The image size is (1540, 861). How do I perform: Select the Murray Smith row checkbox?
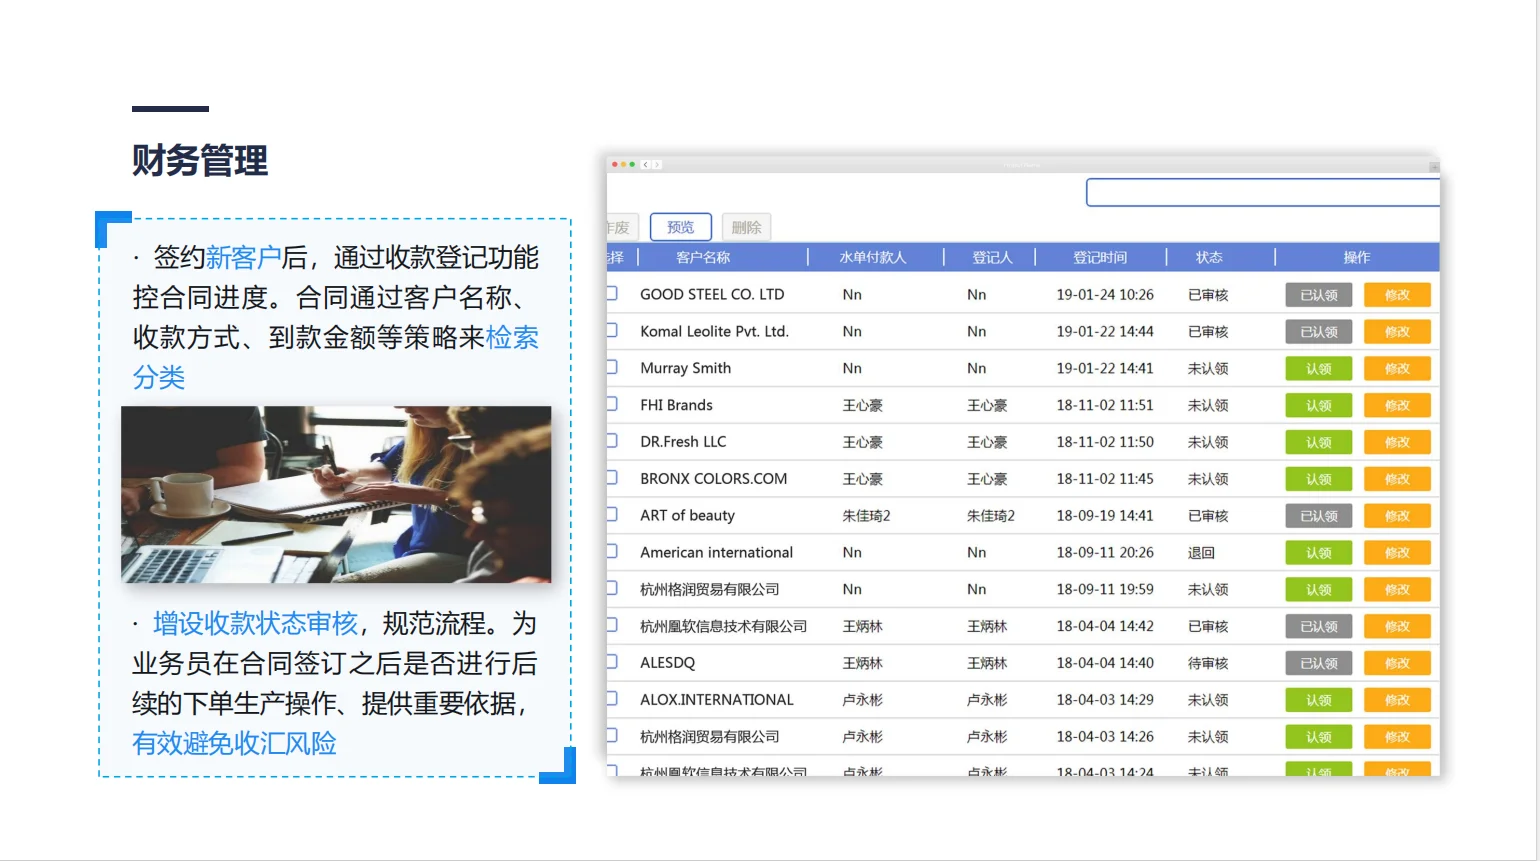[x=614, y=367]
